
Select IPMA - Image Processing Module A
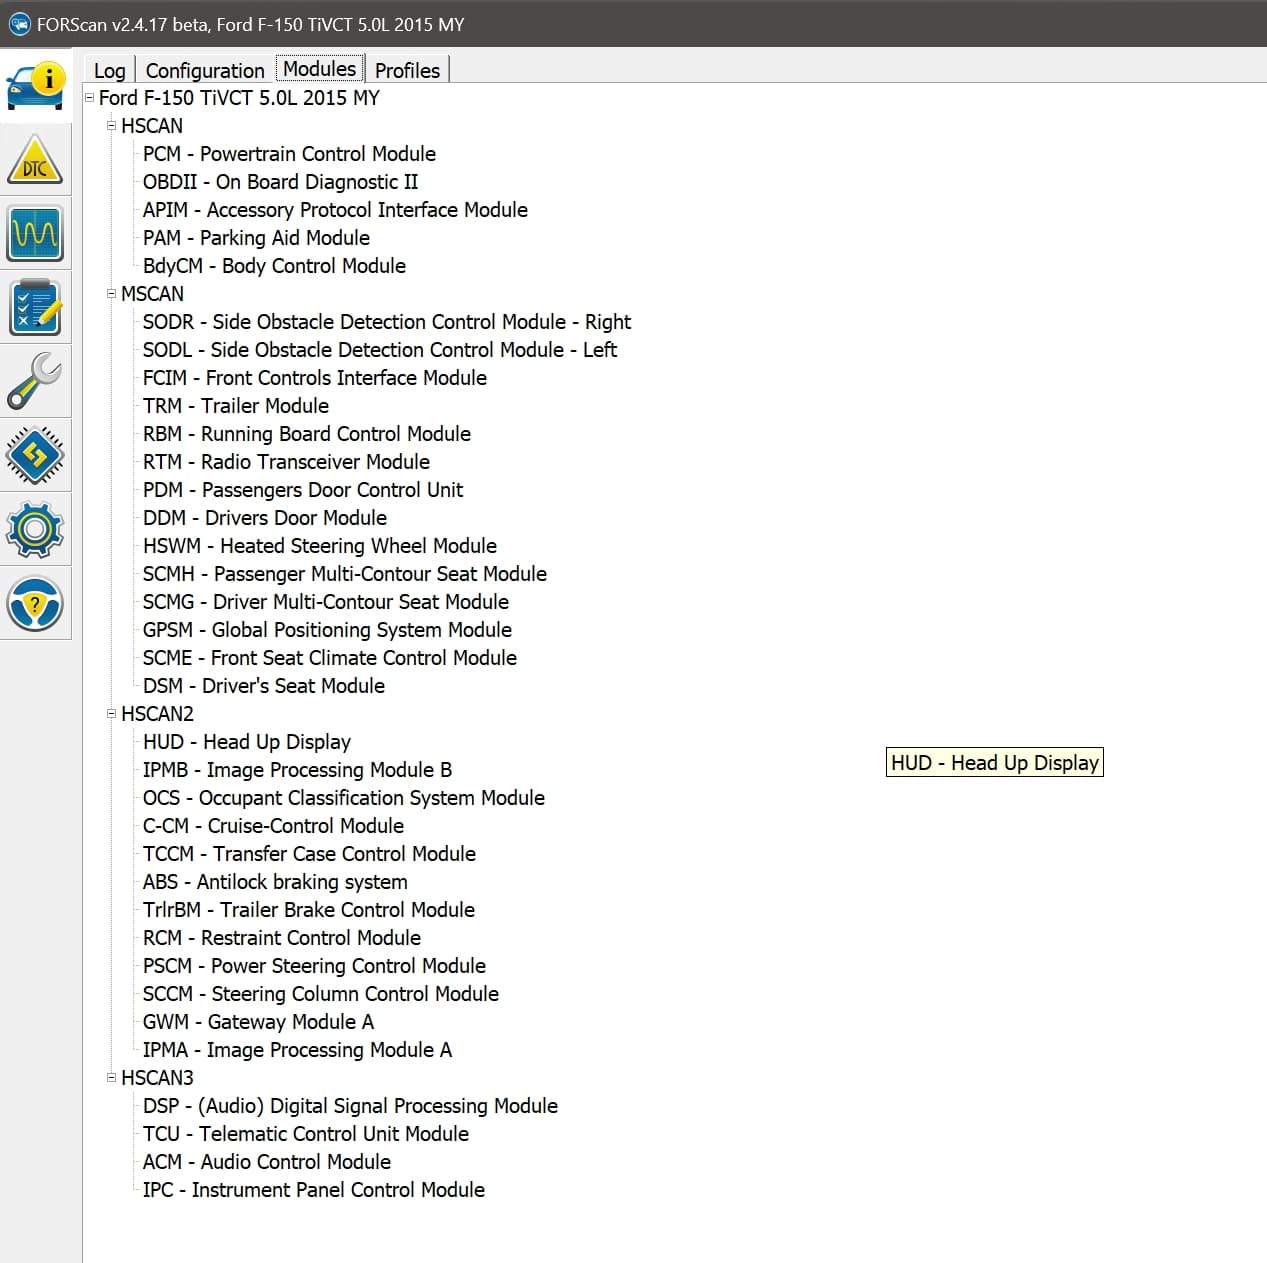[297, 1050]
